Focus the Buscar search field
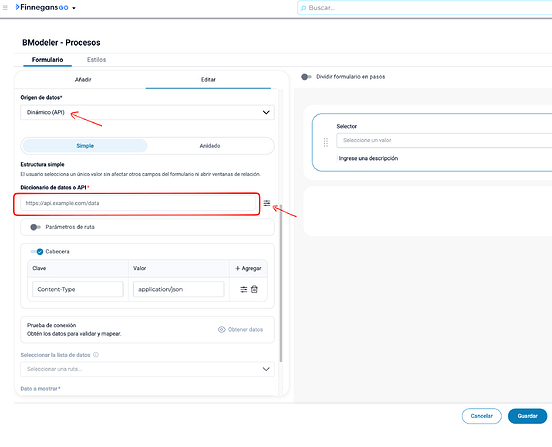 pyautogui.click(x=424, y=8)
